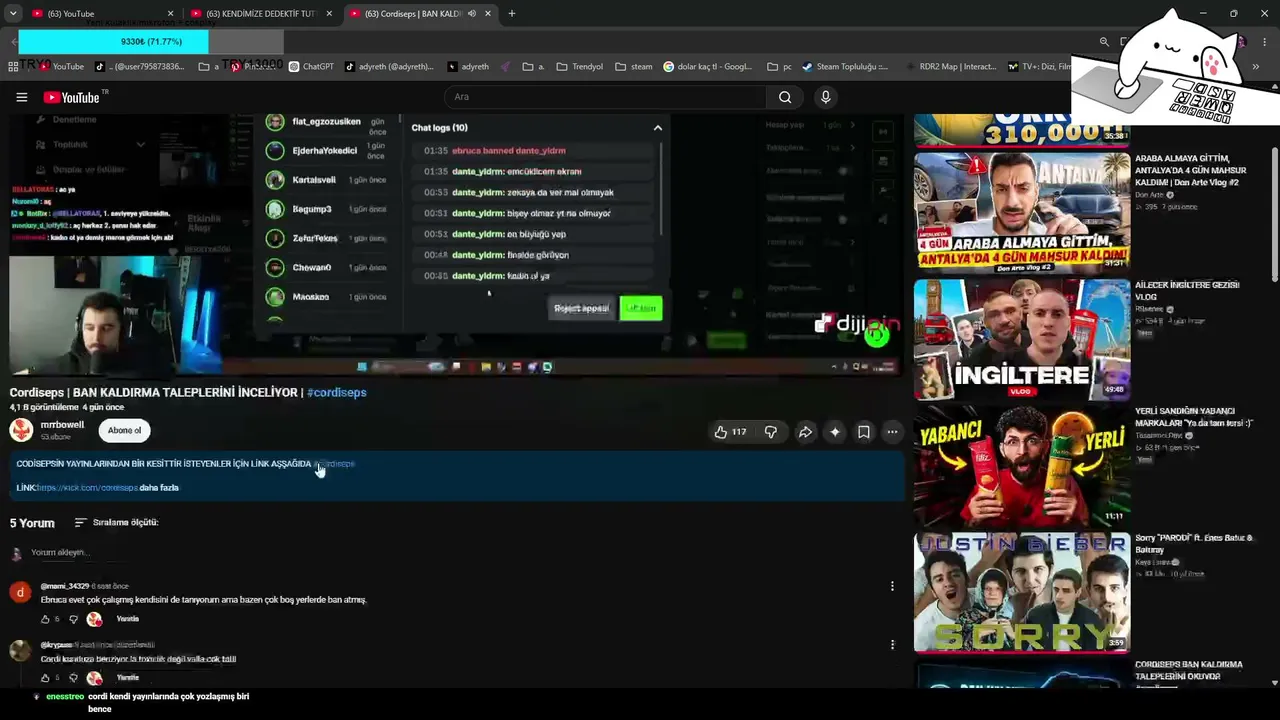Open a new browser tab

pos(511,14)
